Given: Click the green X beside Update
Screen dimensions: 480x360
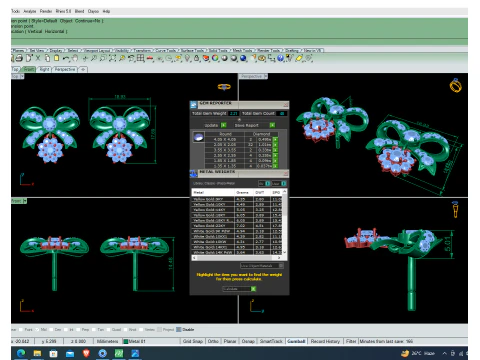Looking at the screenshot, I should pyautogui.click(x=224, y=125).
